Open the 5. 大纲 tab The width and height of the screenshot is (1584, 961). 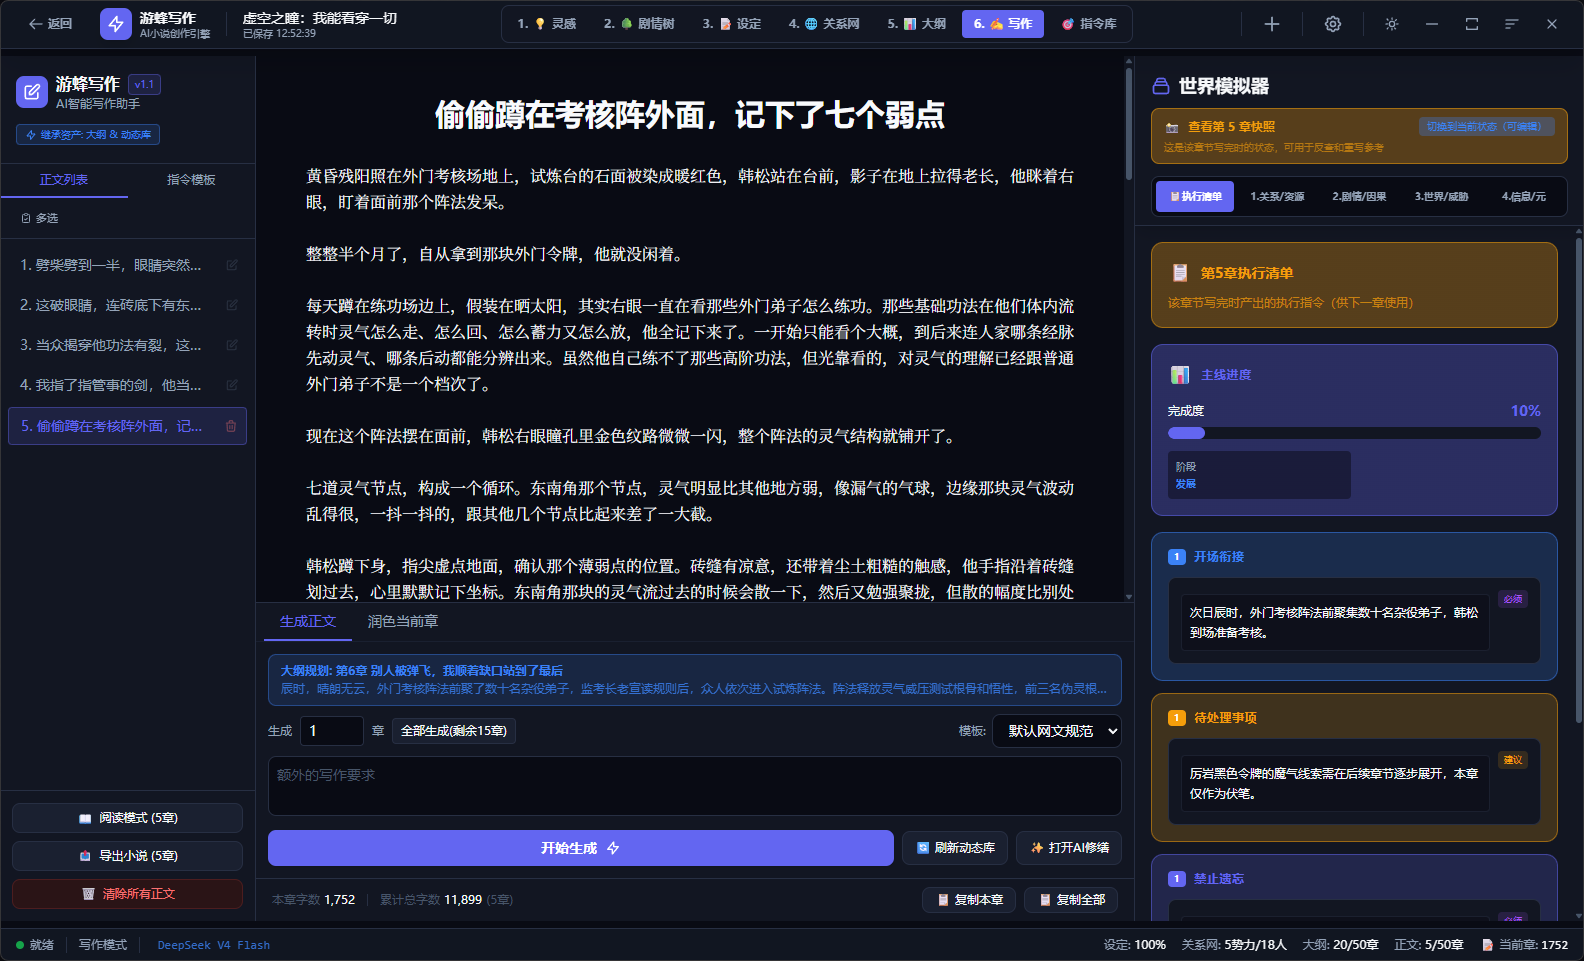(917, 24)
